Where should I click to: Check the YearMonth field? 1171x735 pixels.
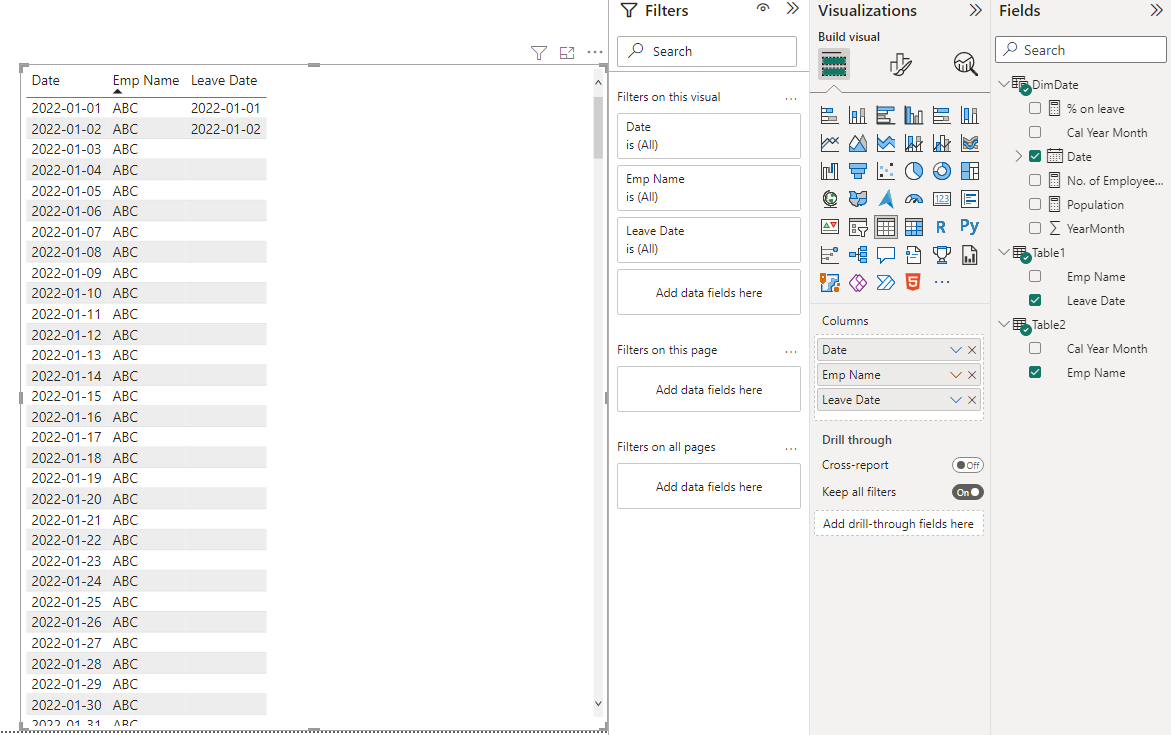click(1034, 228)
